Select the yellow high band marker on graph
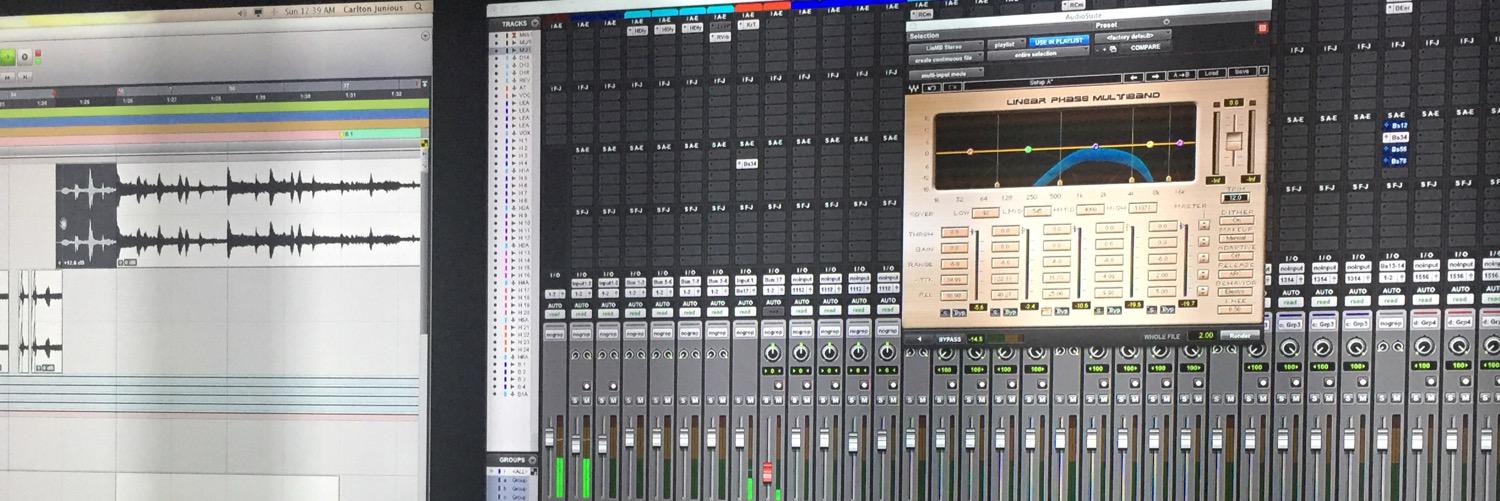This screenshot has height=501, width=1500. [1150, 144]
